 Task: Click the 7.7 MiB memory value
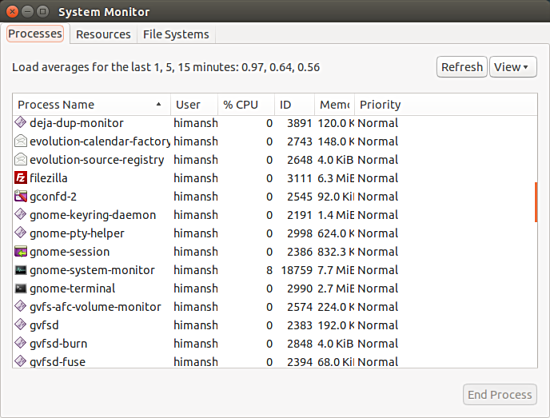pyautogui.click(x=336, y=270)
